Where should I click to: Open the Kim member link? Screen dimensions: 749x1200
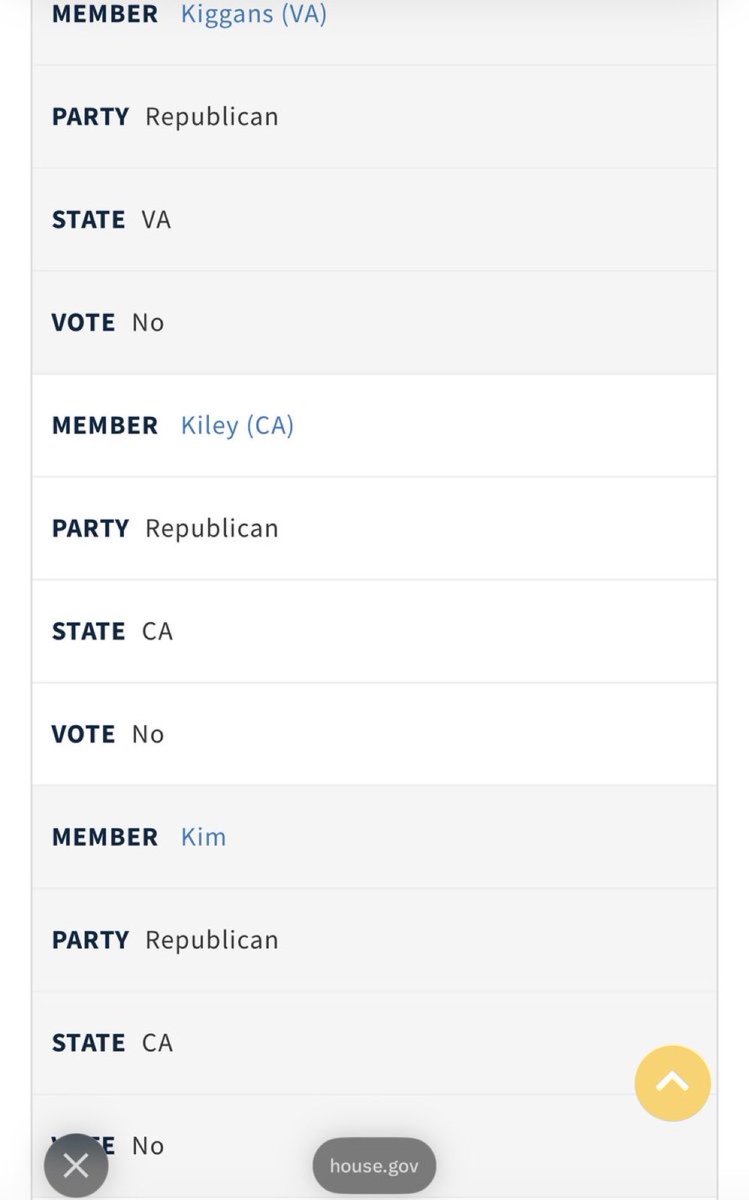point(203,837)
